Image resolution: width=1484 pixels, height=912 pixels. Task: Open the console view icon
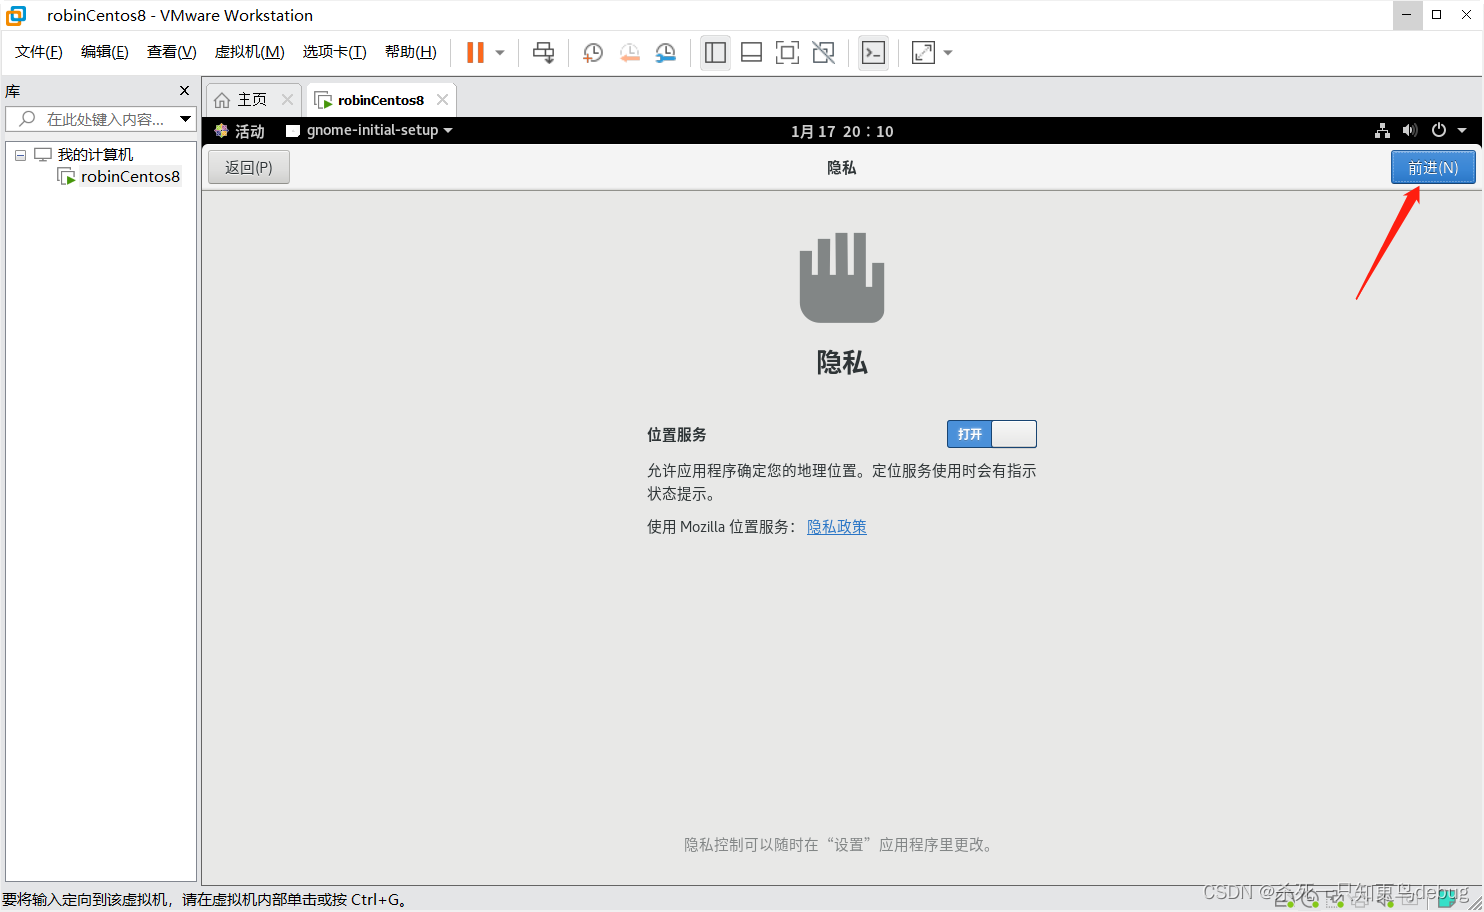pos(873,52)
